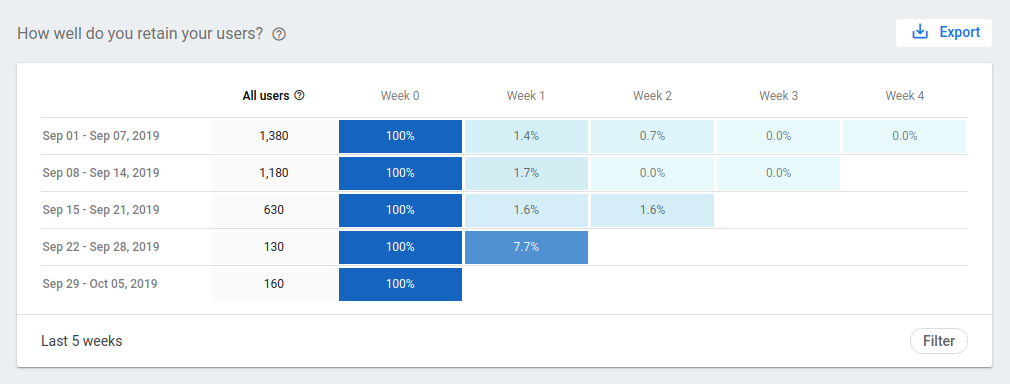1010x384 pixels.
Task: Click the 1.4% Week 1 cell
Action: pos(526,137)
